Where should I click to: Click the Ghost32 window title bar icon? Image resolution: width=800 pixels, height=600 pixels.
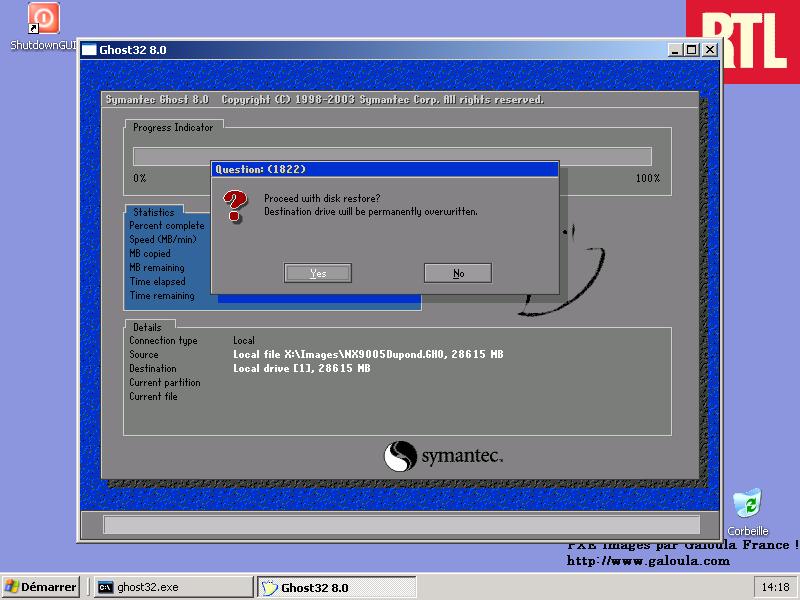tap(89, 50)
